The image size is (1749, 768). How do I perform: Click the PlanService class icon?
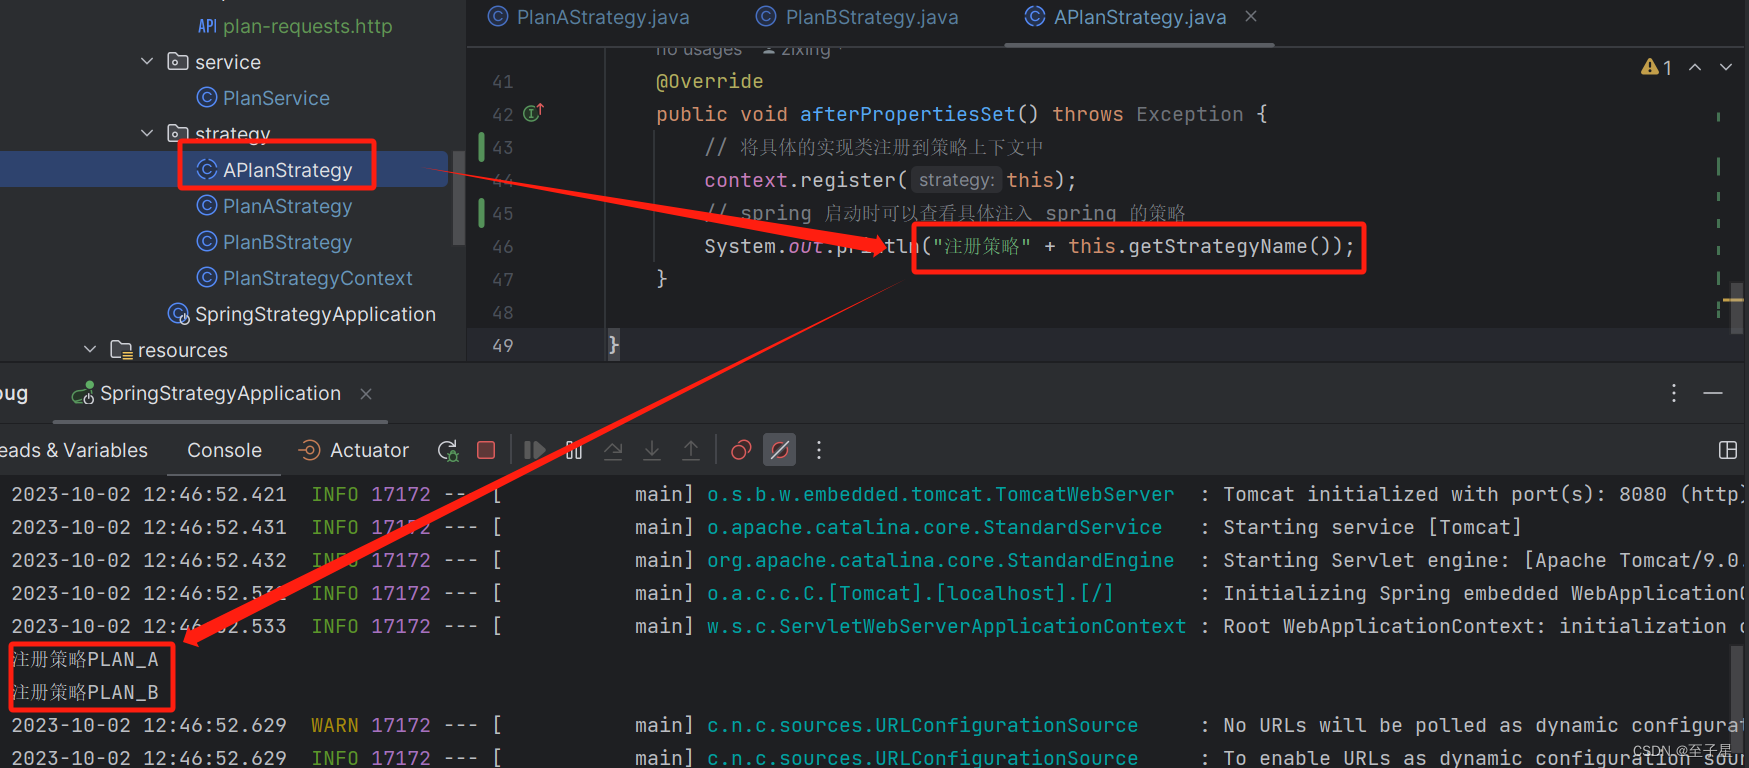tap(207, 98)
